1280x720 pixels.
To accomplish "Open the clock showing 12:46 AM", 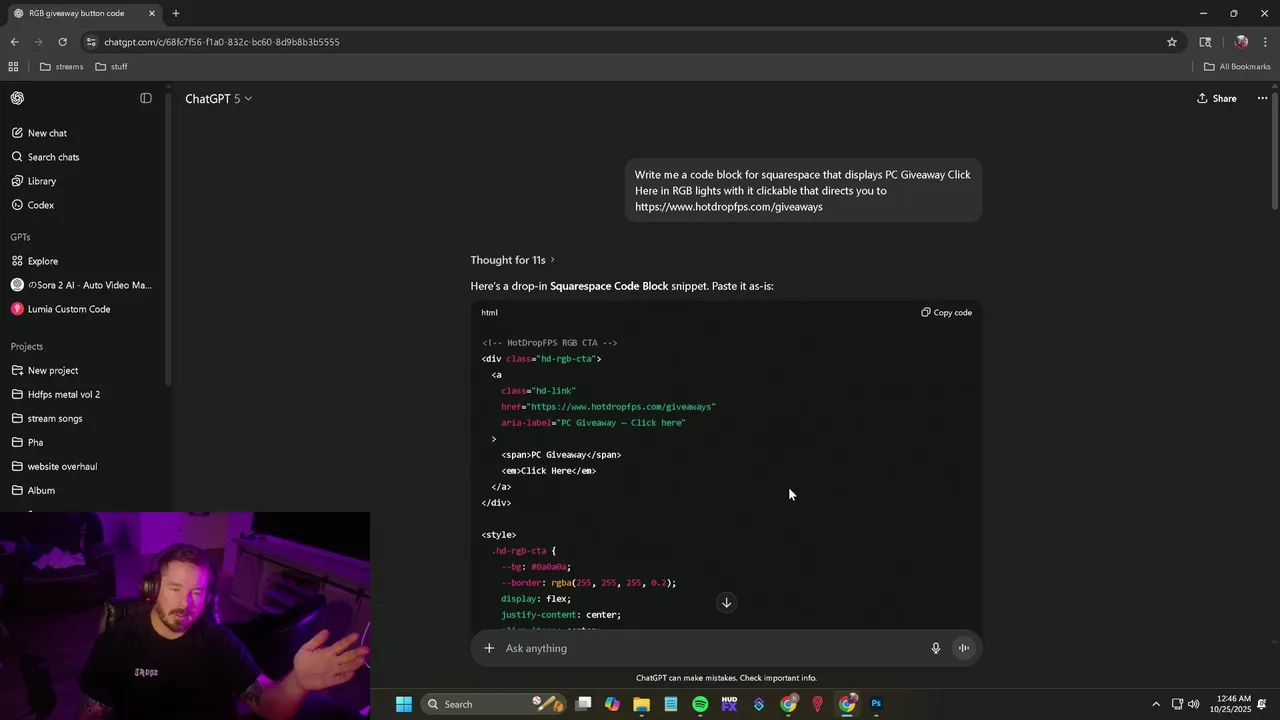I will pos(1231,704).
